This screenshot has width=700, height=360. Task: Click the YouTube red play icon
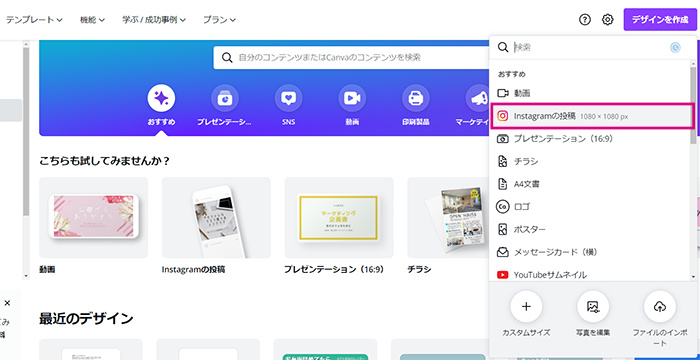503,275
